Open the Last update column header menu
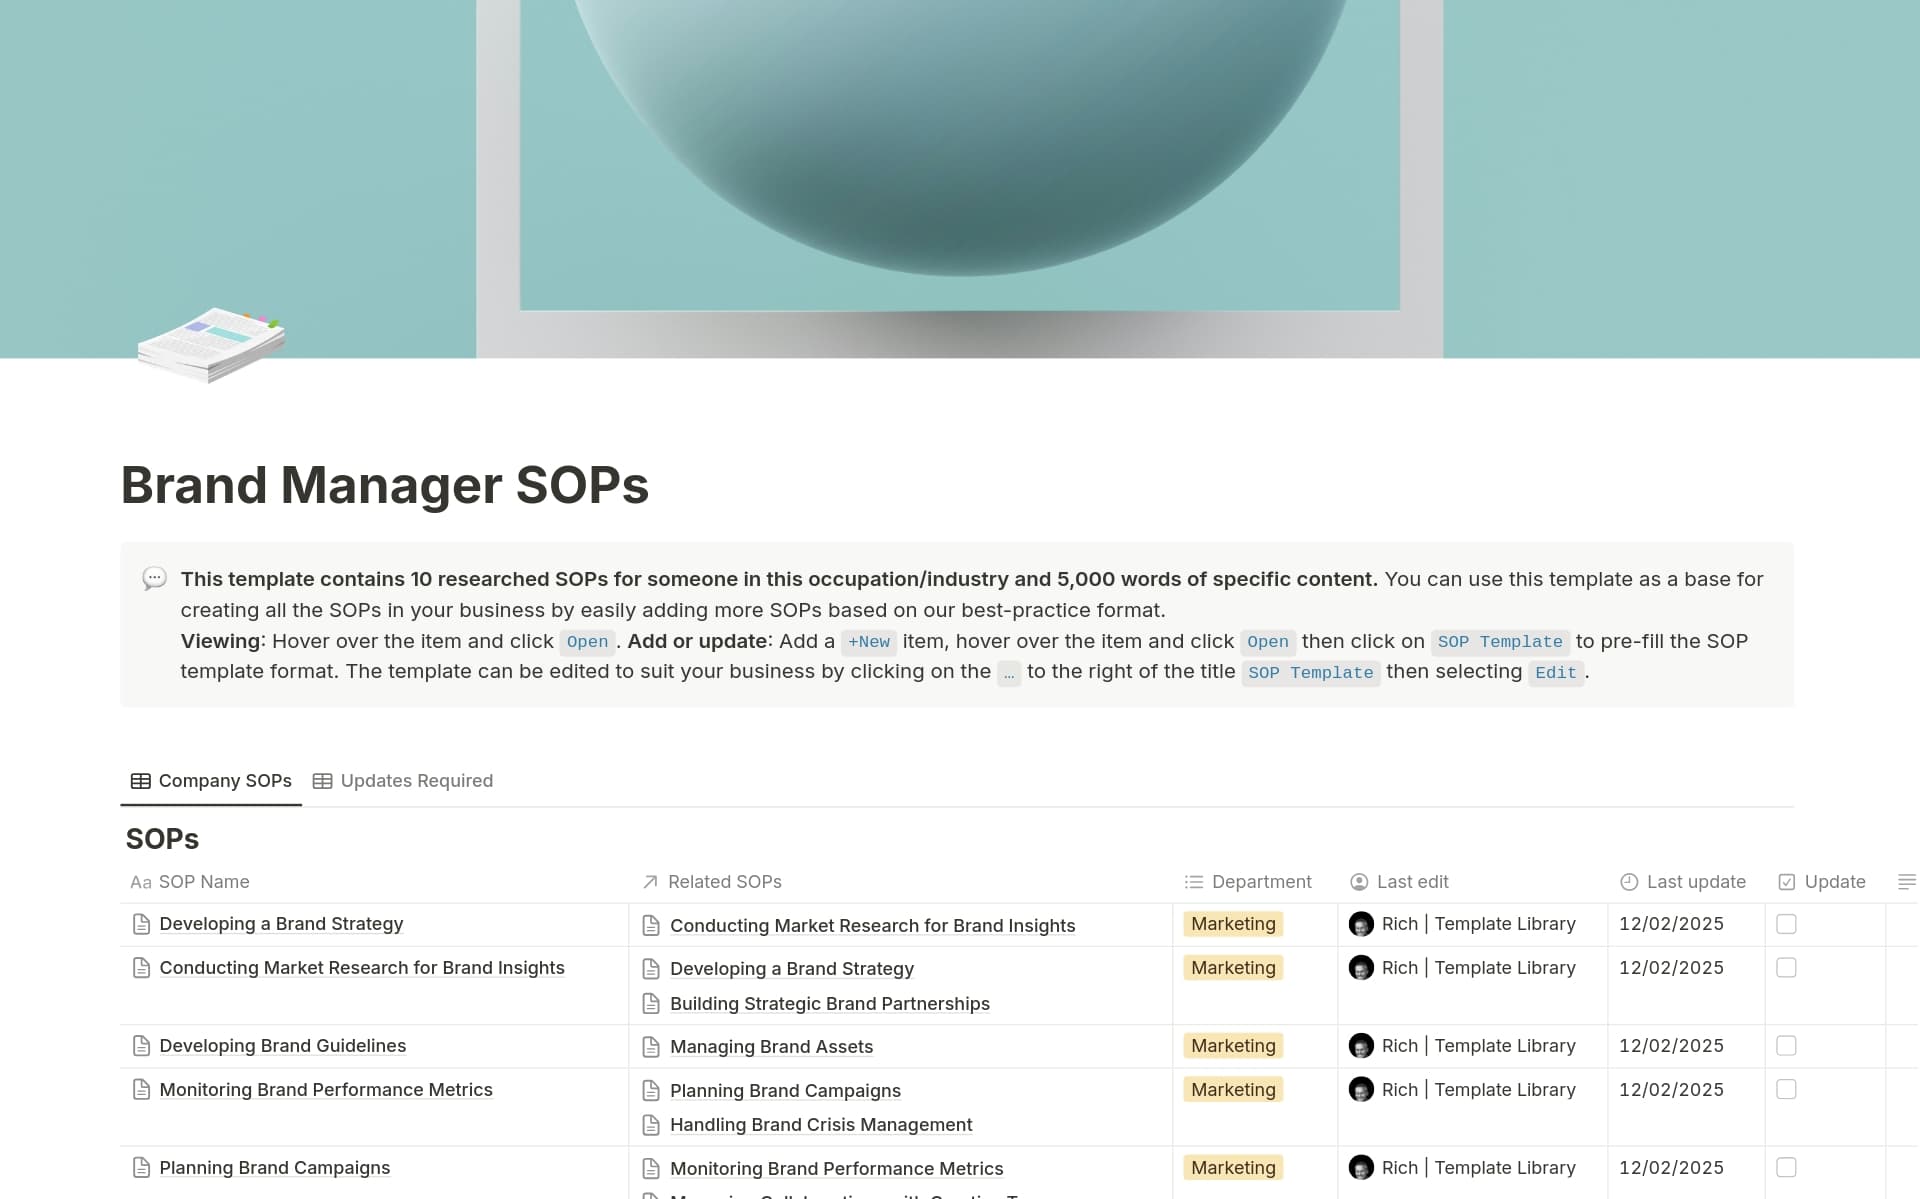 1694,881
